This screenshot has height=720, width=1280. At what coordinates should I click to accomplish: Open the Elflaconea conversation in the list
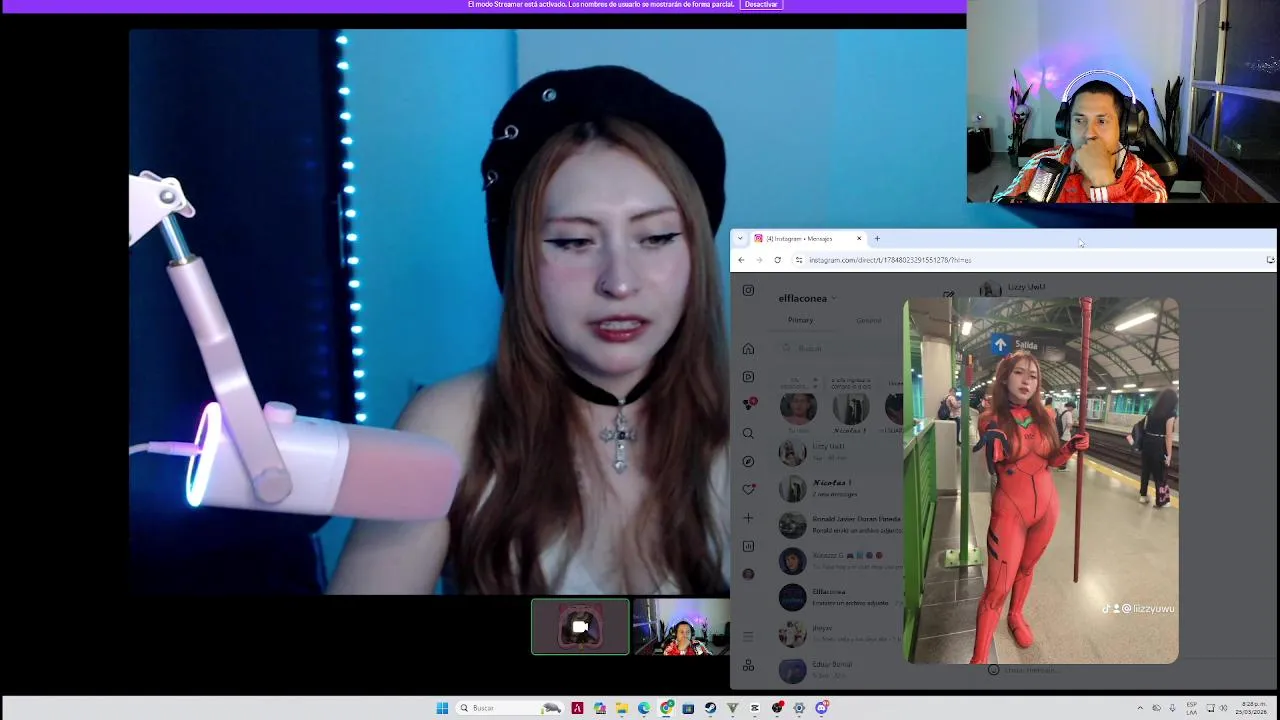(x=840, y=597)
